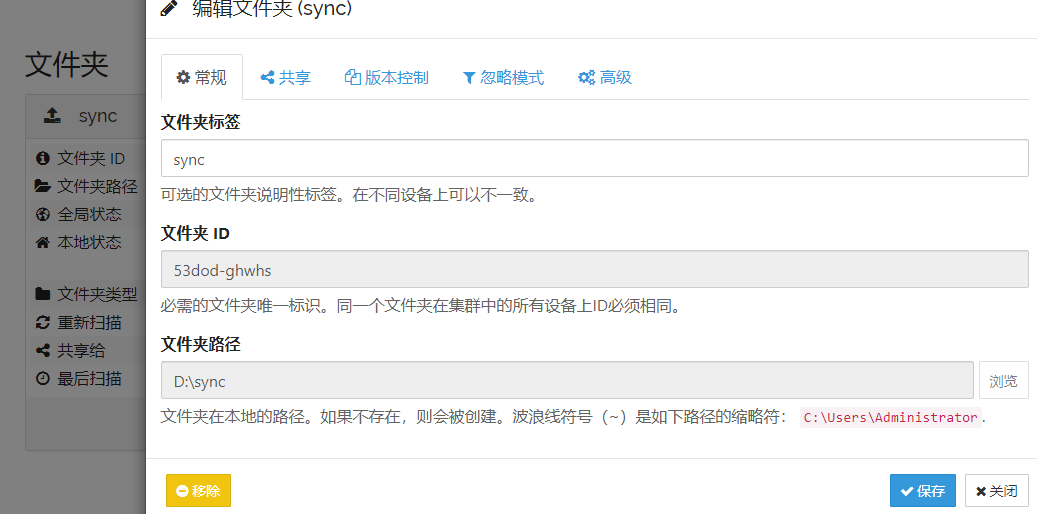Dismiss dialog using the 关闭 button

click(996, 491)
